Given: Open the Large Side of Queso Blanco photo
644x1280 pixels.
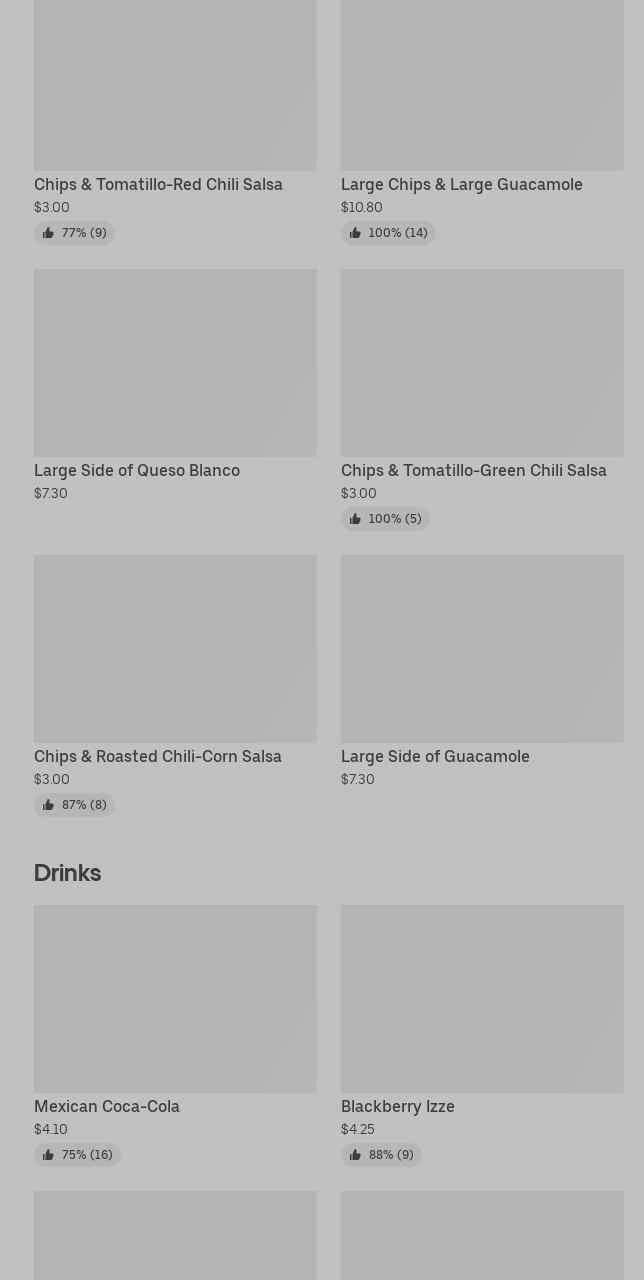Looking at the screenshot, I should point(175,362).
